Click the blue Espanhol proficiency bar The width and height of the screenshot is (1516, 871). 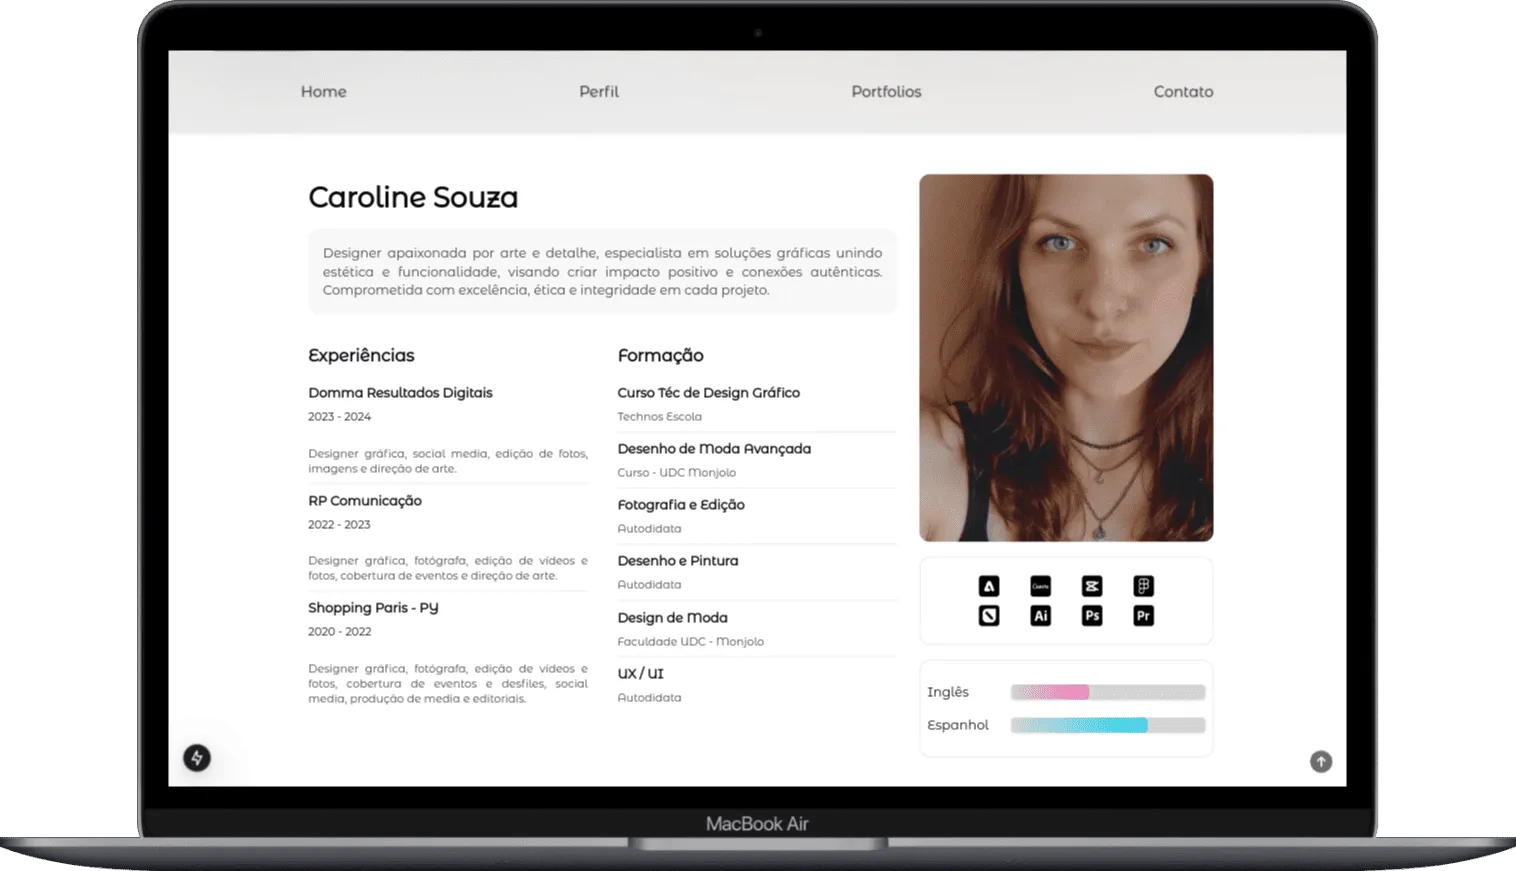point(1079,725)
